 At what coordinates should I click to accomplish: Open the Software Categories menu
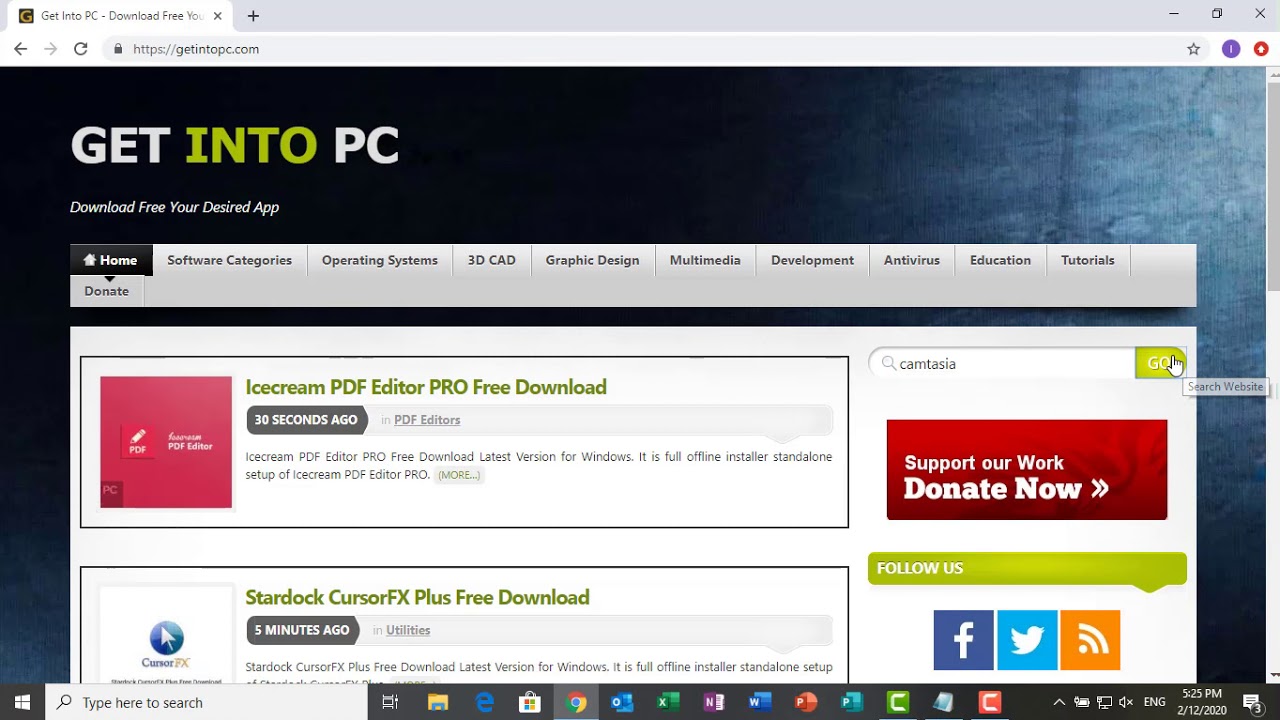229,260
